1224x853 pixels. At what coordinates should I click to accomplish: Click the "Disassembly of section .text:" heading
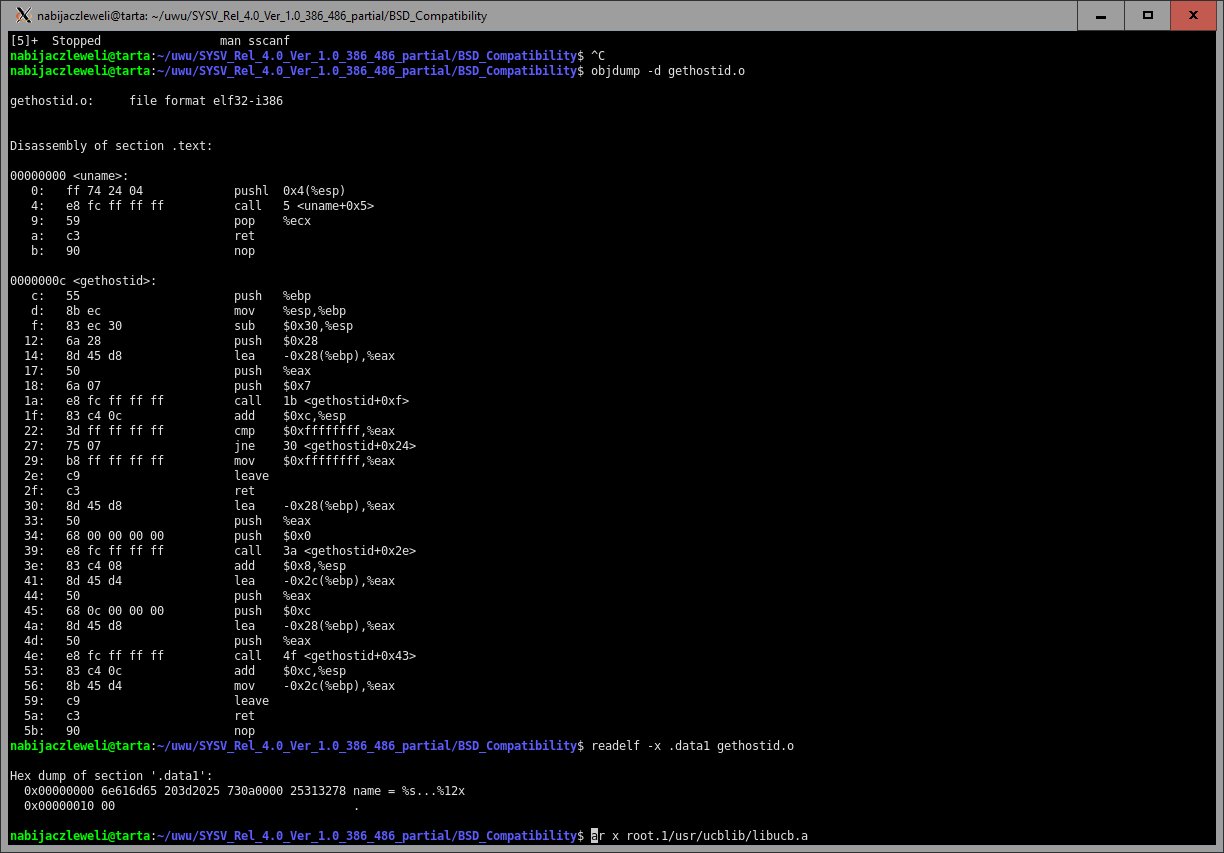coord(111,146)
